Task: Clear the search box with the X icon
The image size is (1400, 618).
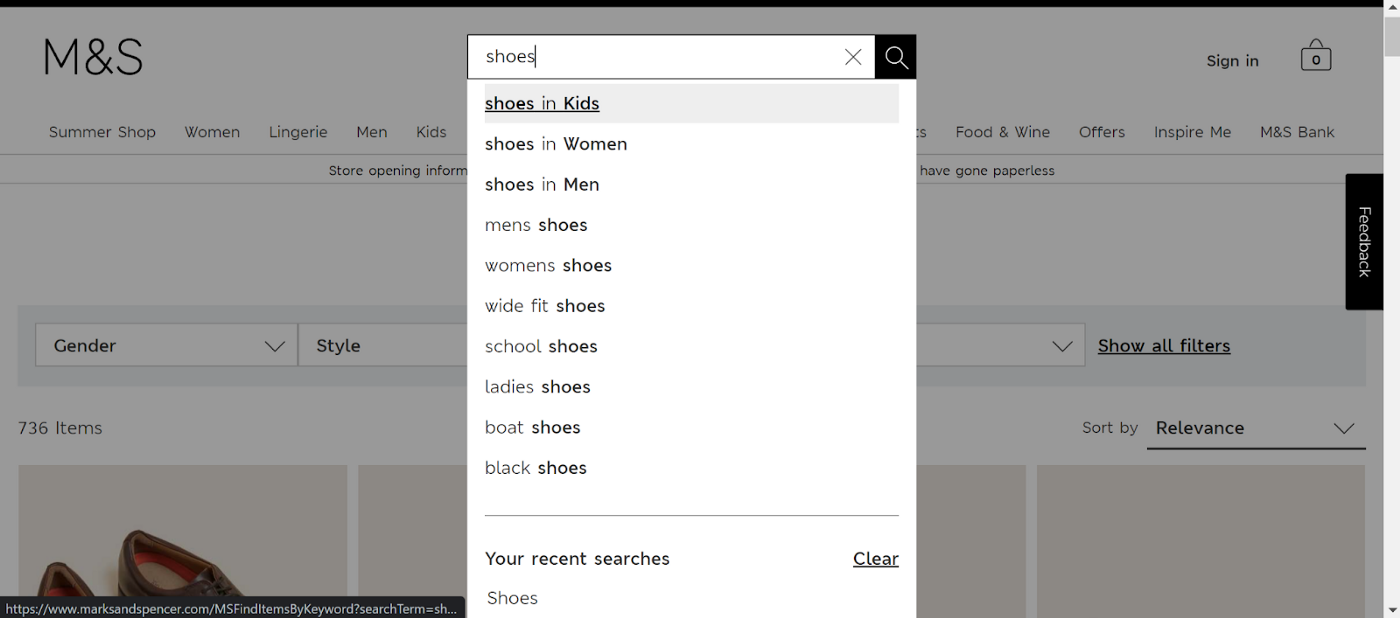Action: coord(853,57)
